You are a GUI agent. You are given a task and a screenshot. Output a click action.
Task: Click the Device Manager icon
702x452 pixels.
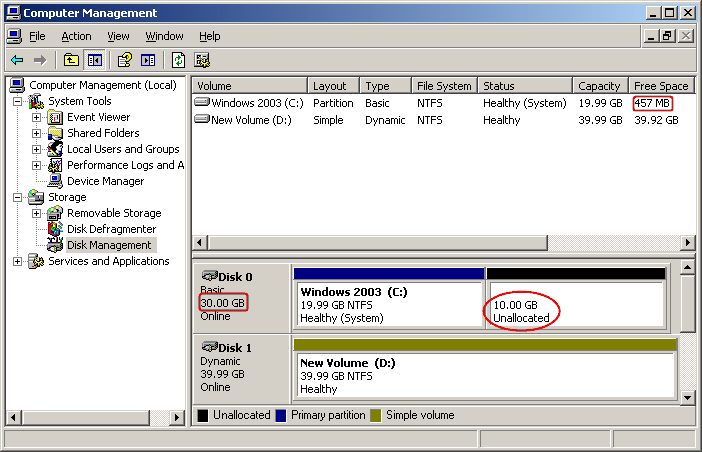pos(55,181)
